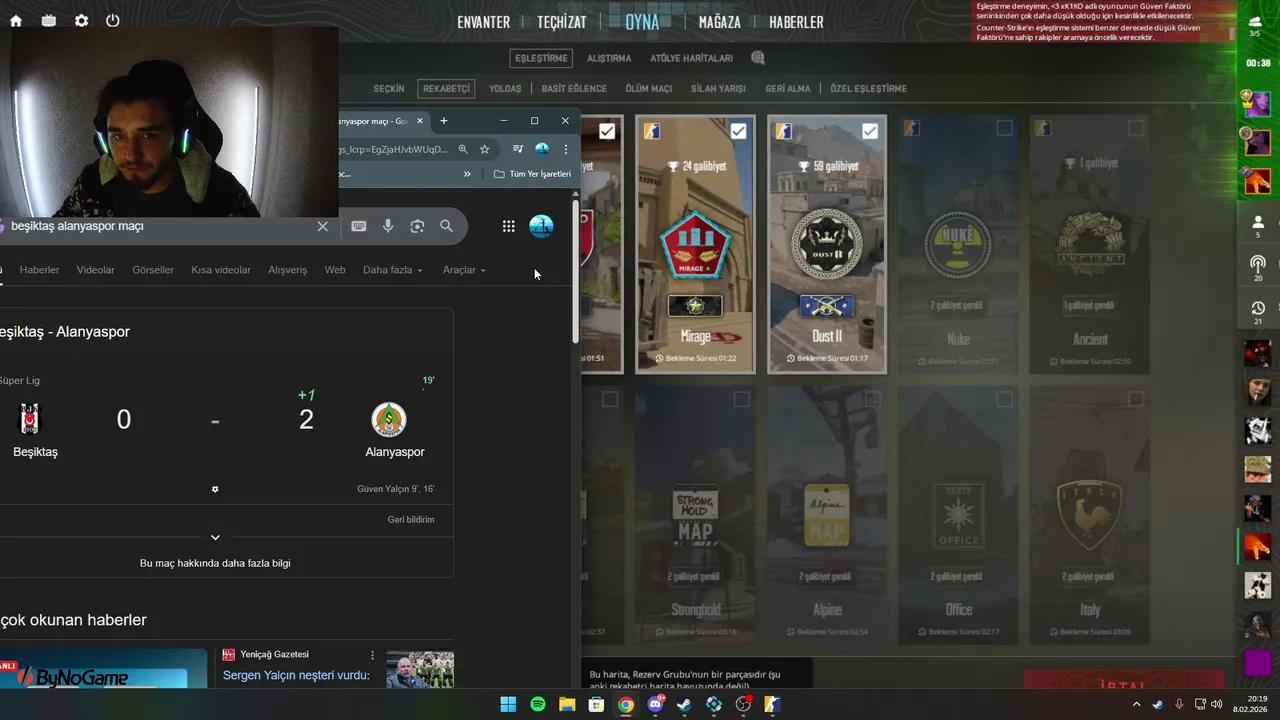Check the Alpine map checkbox

tap(872, 399)
